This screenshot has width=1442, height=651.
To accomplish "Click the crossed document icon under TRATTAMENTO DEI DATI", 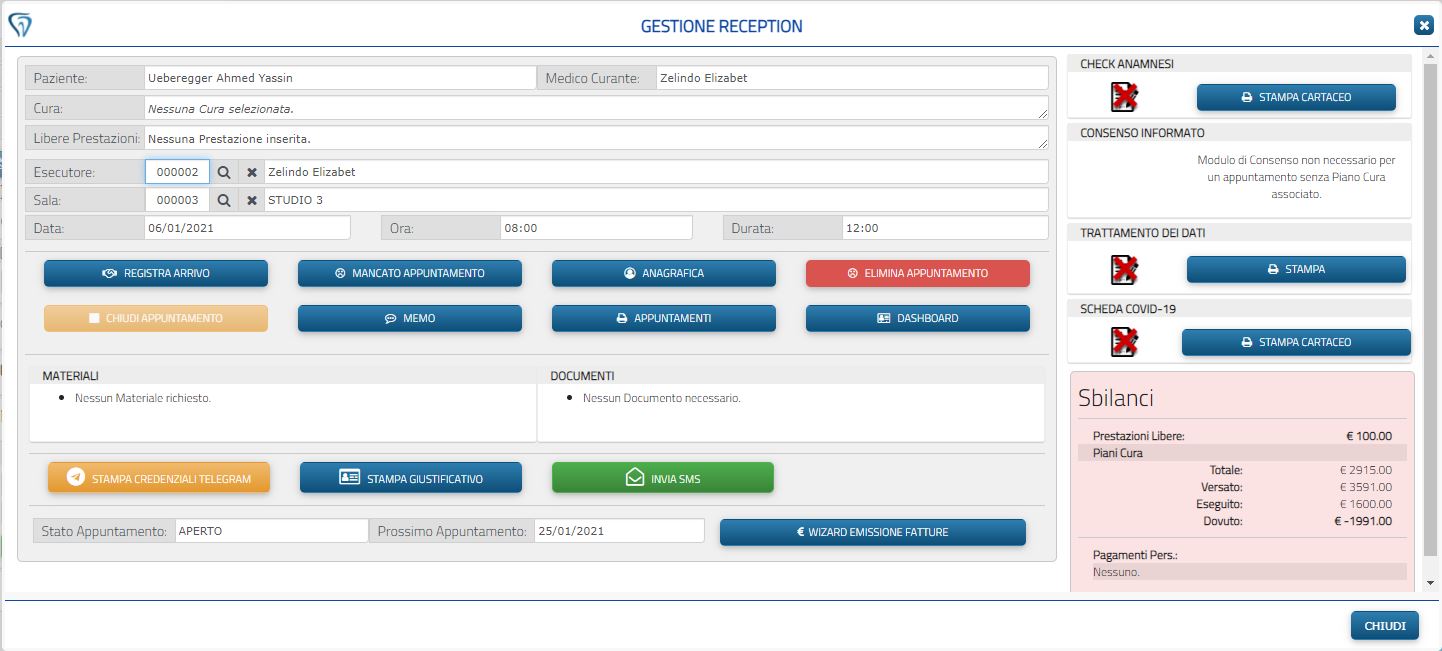I will pos(1122,268).
